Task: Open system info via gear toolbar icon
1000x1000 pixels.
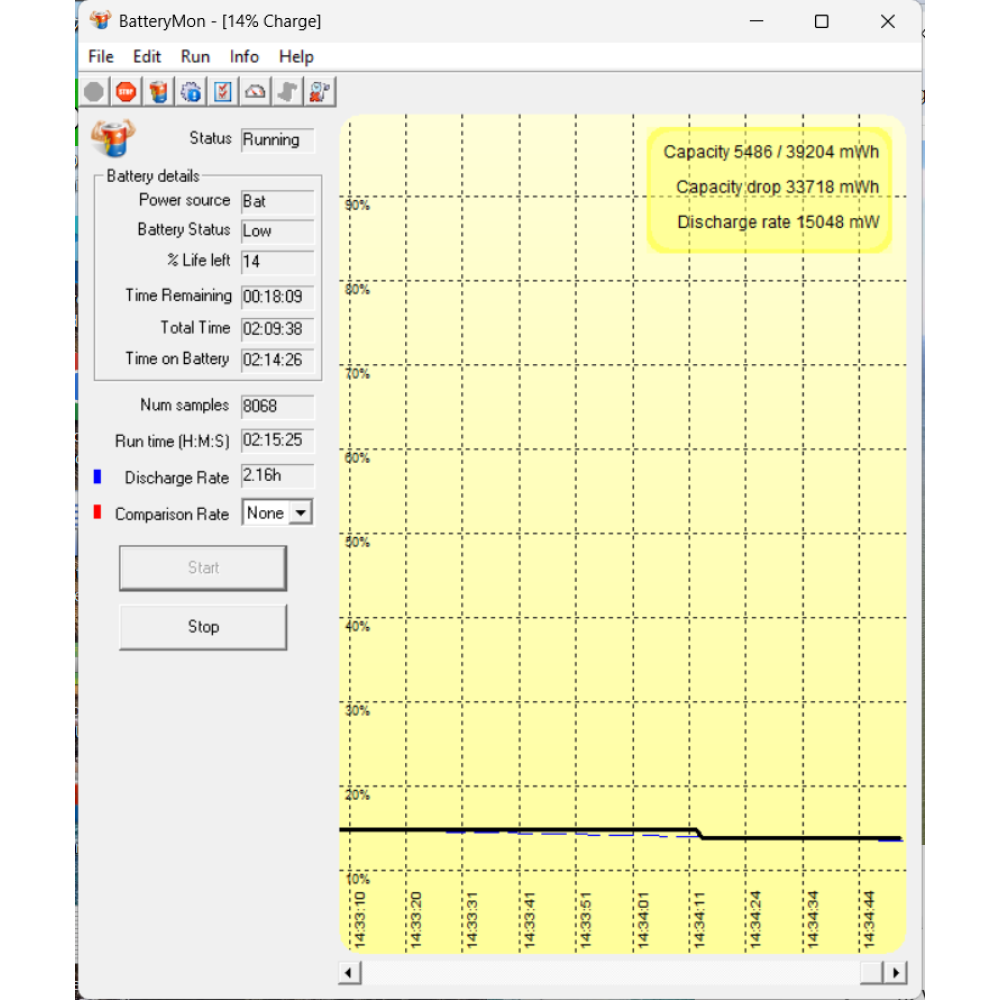Action: (190, 93)
